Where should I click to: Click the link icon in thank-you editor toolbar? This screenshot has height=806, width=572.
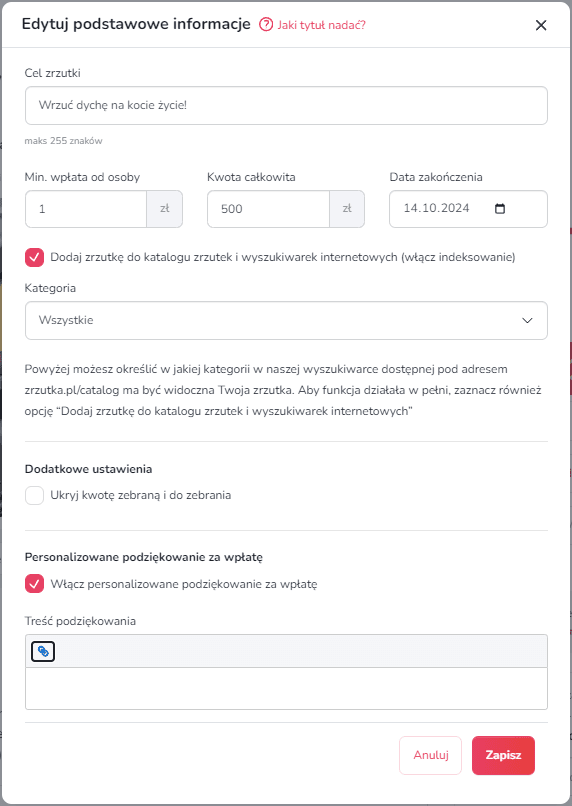pos(43,651)
